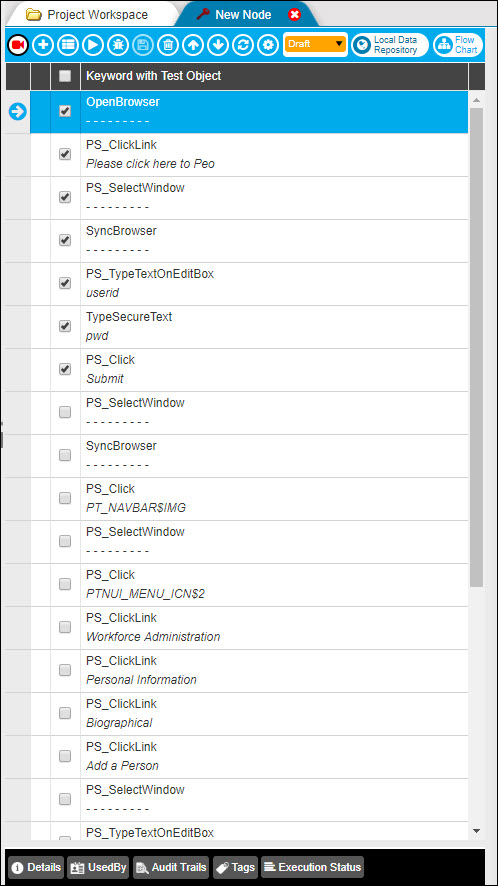Move the step down with the arrow icon

(x=218, y=45)
